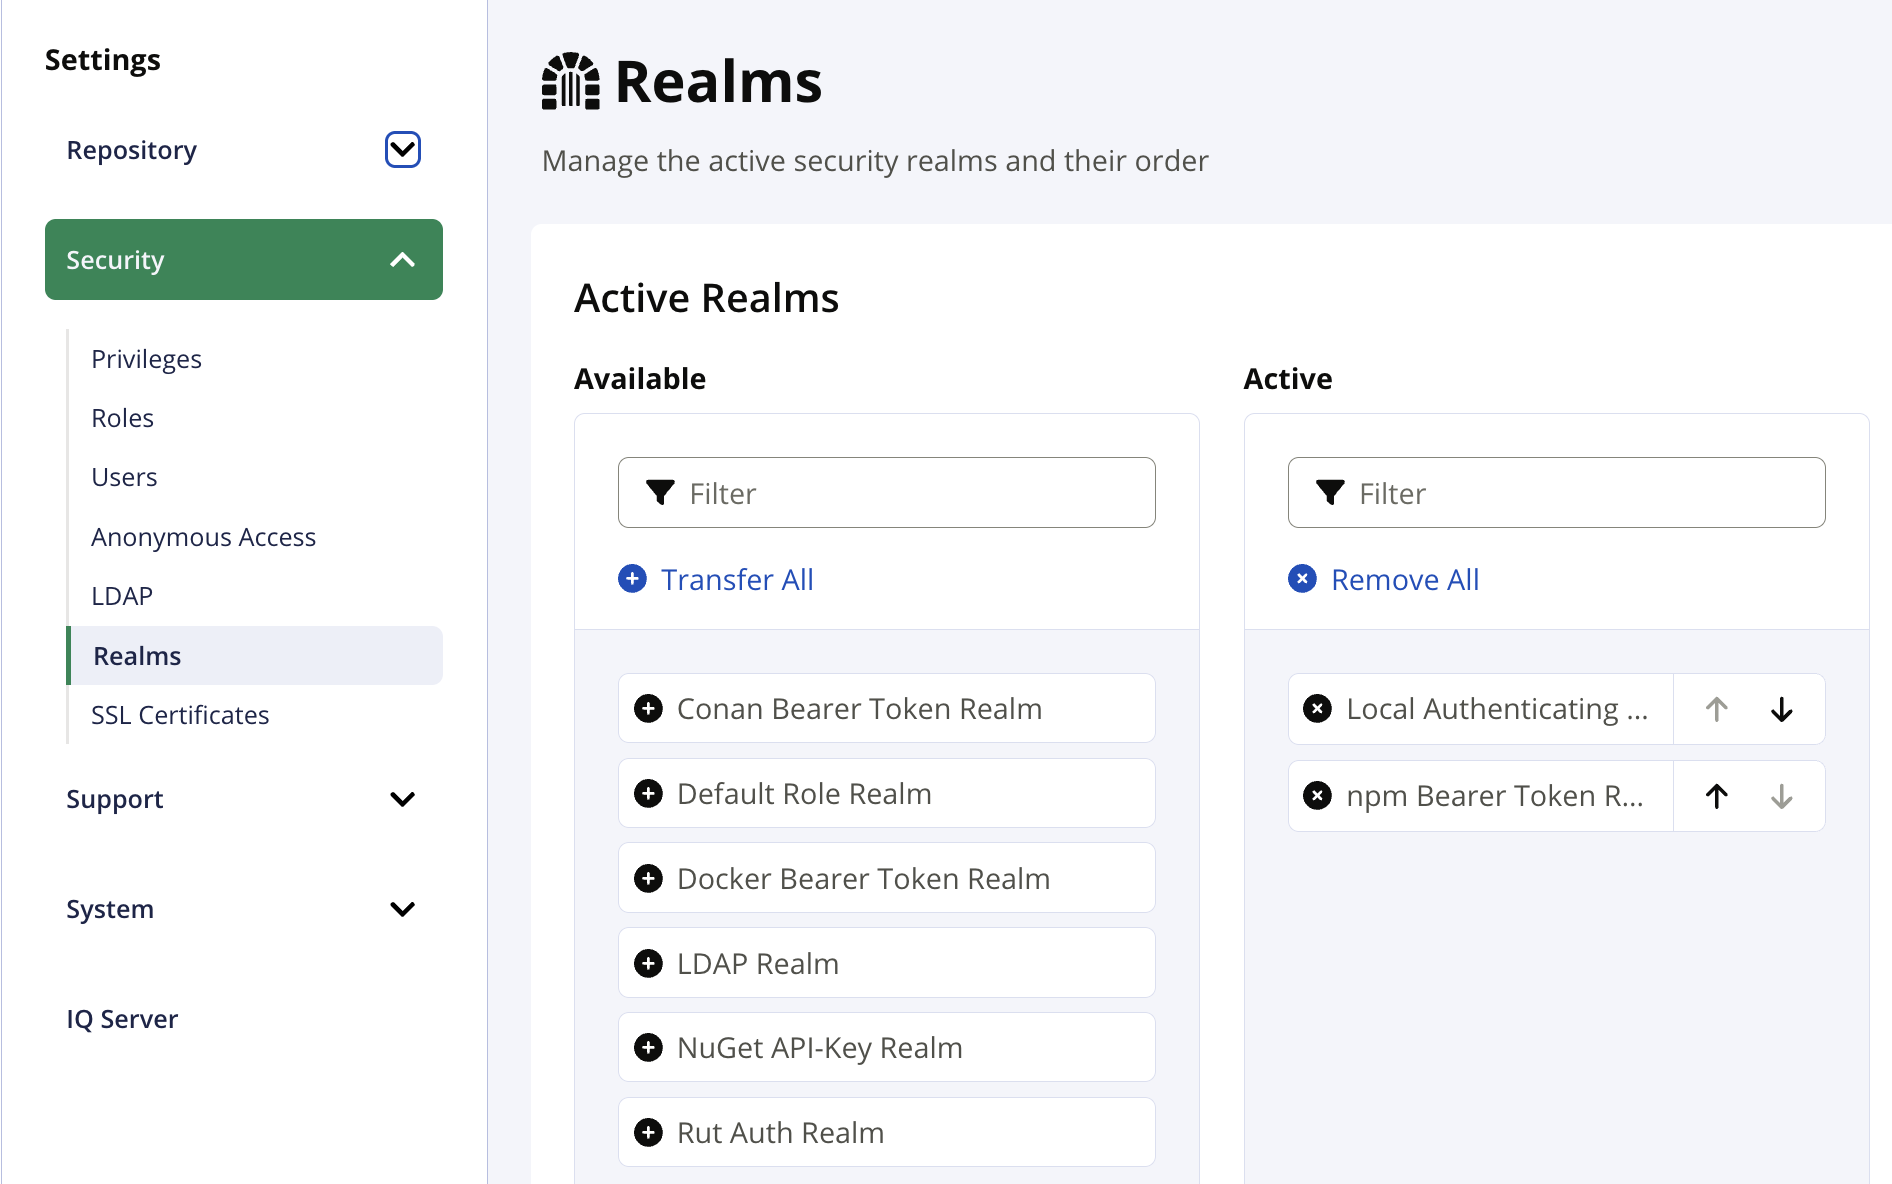Open SSL Certificates in sidebar
Image resolution: width=1892 pixels, height=1184 pixels.
[180, 715]
